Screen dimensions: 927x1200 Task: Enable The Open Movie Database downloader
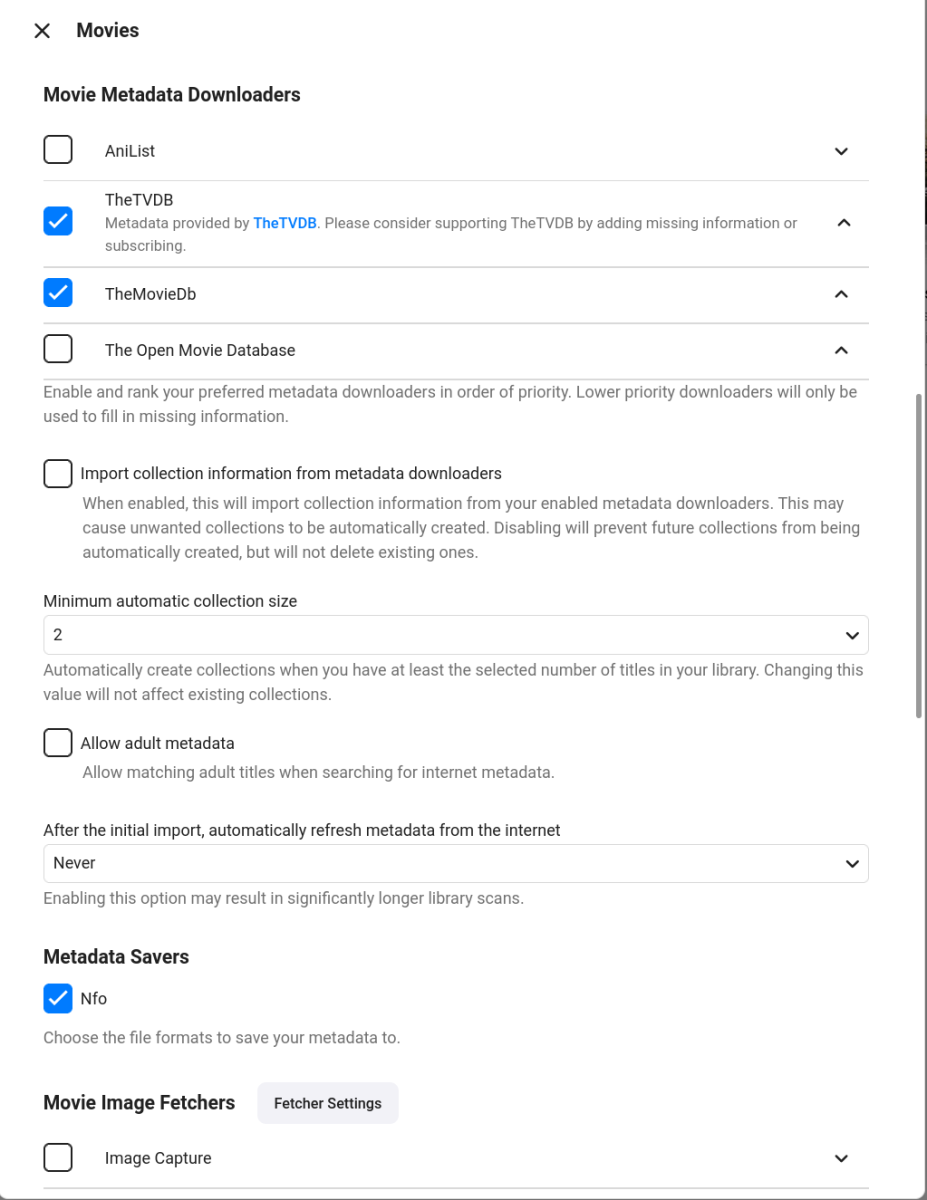(57, 349)
